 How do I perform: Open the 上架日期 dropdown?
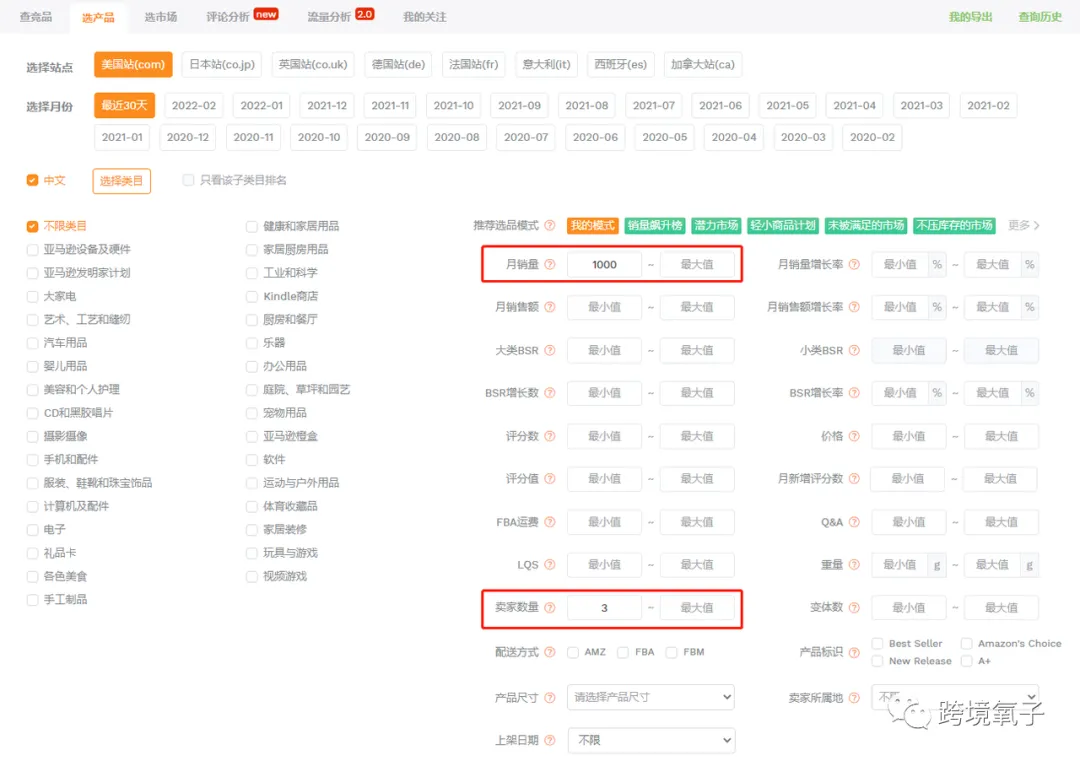tap(651, 740)
